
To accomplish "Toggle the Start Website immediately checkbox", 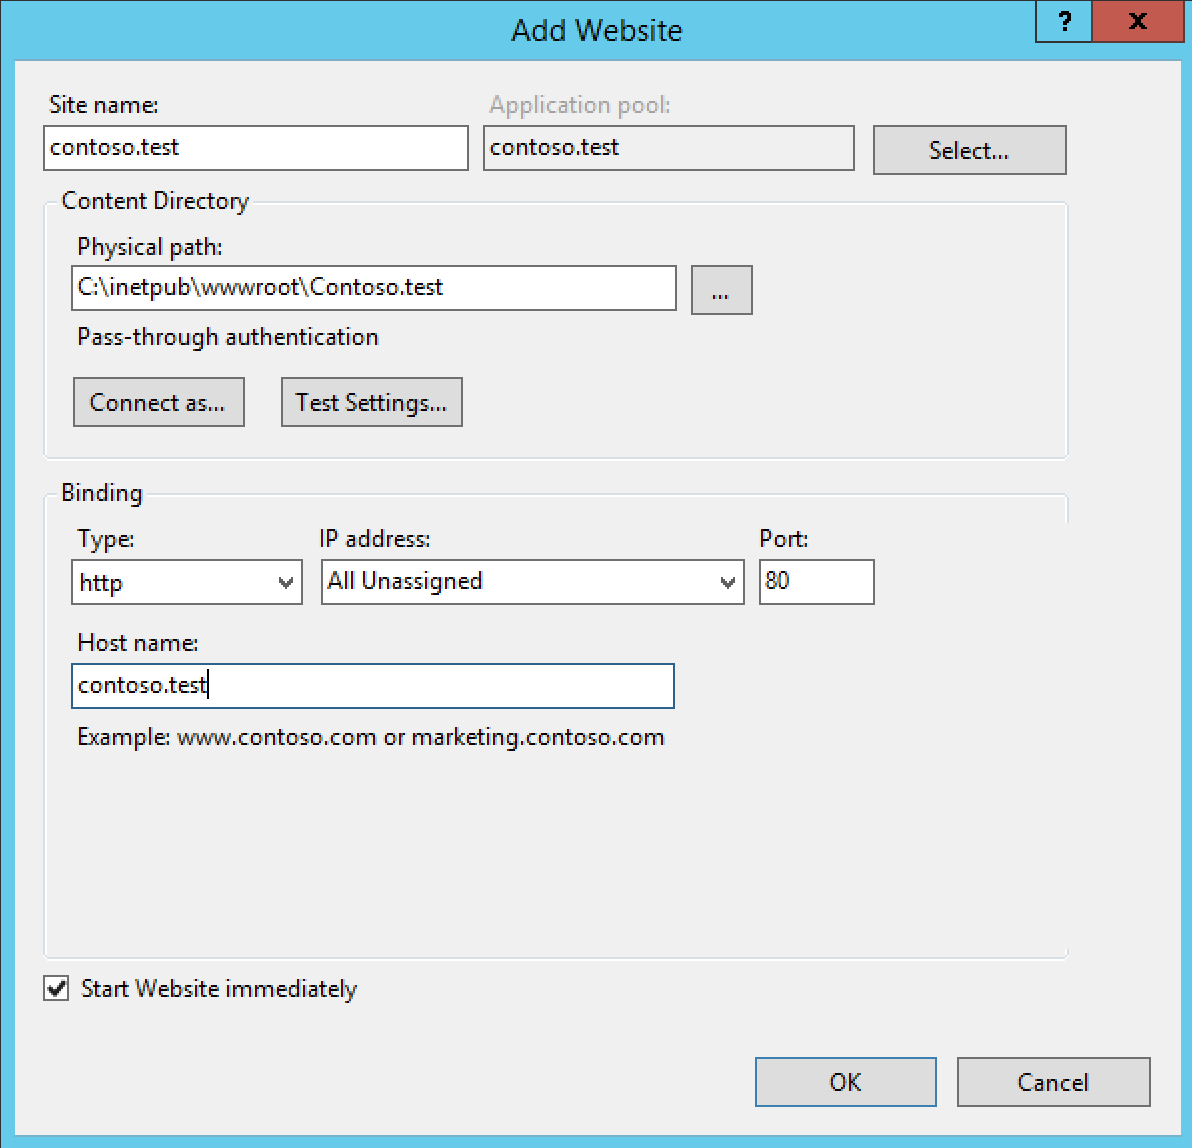I will pos(57,989).
